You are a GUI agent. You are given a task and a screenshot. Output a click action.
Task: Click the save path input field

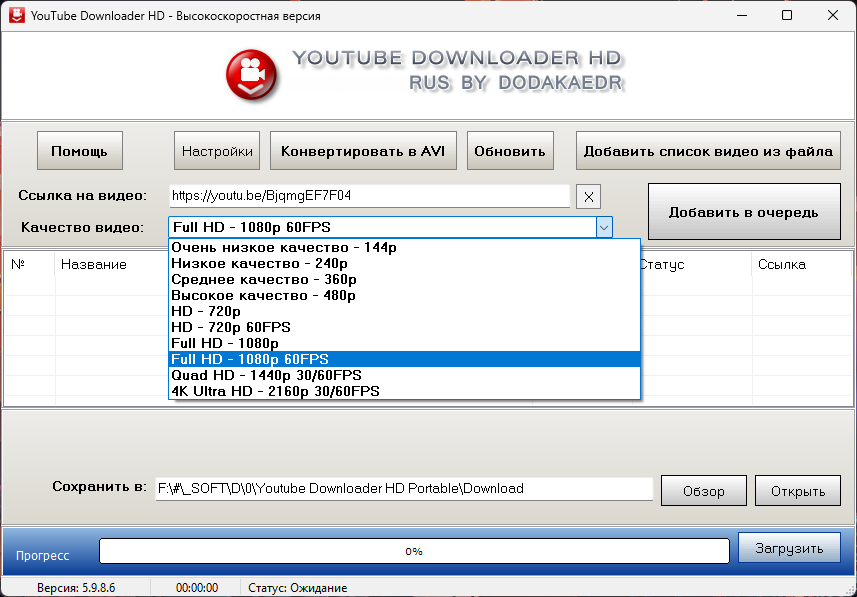pyautogui.click(x=404, y=489)
